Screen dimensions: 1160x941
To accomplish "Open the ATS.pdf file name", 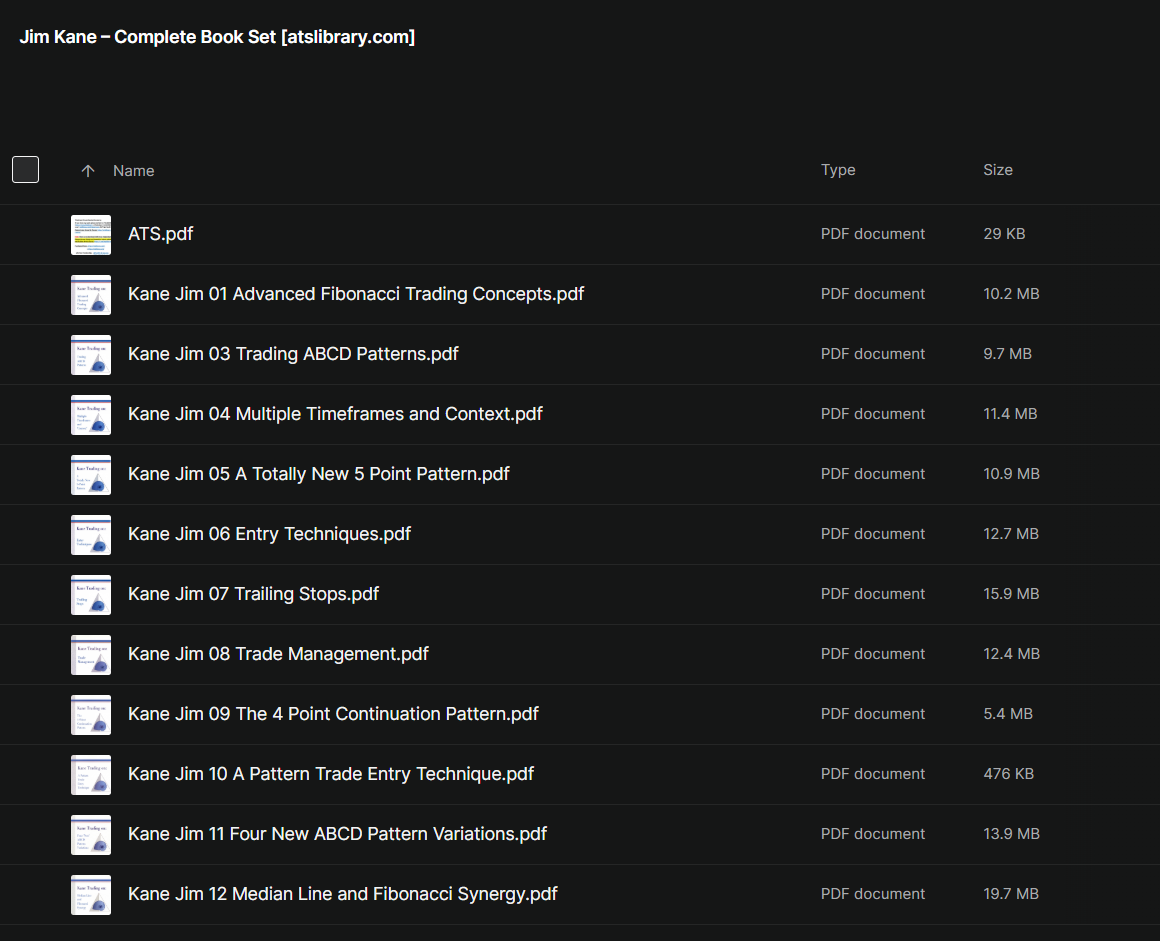I will point(161,234).
